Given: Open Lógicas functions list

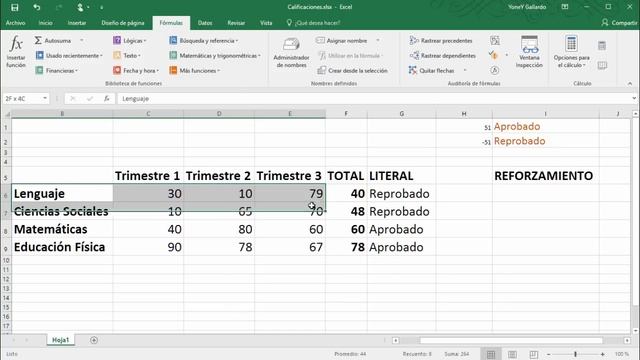Looking at the screenshot, I should (x=129, y=40).
